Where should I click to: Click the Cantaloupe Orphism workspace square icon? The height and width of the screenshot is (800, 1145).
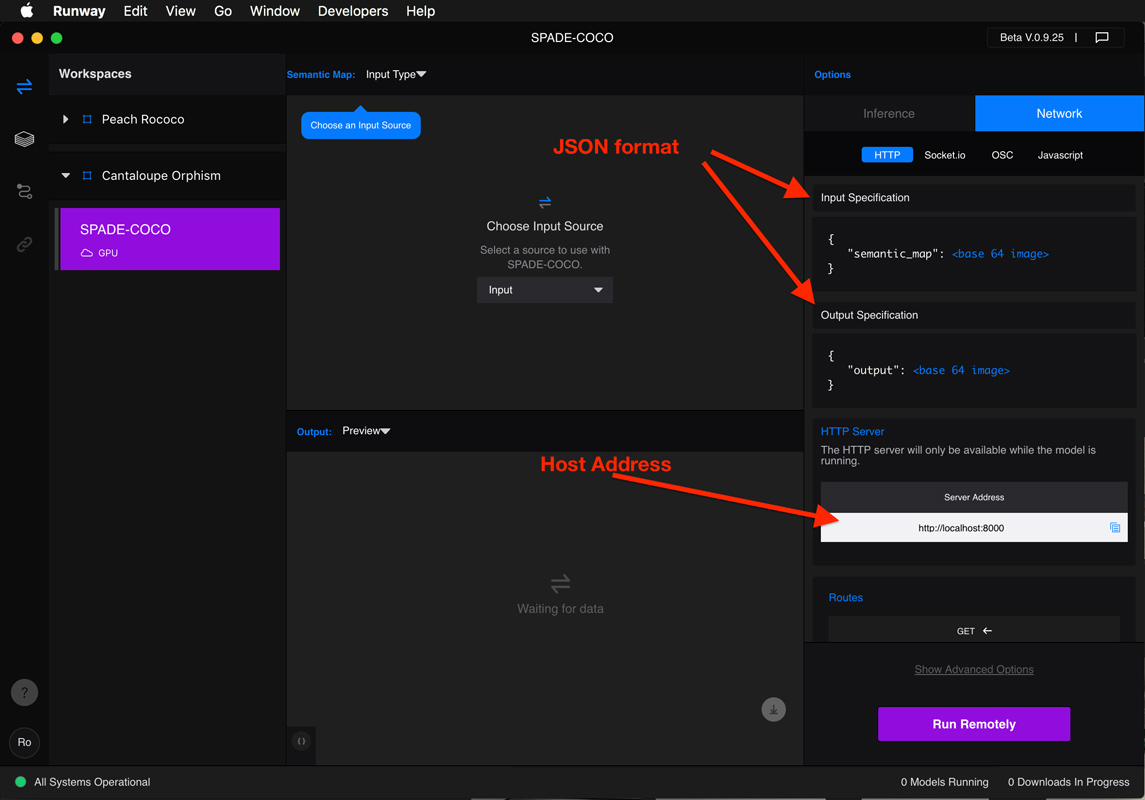coord(87,175)
